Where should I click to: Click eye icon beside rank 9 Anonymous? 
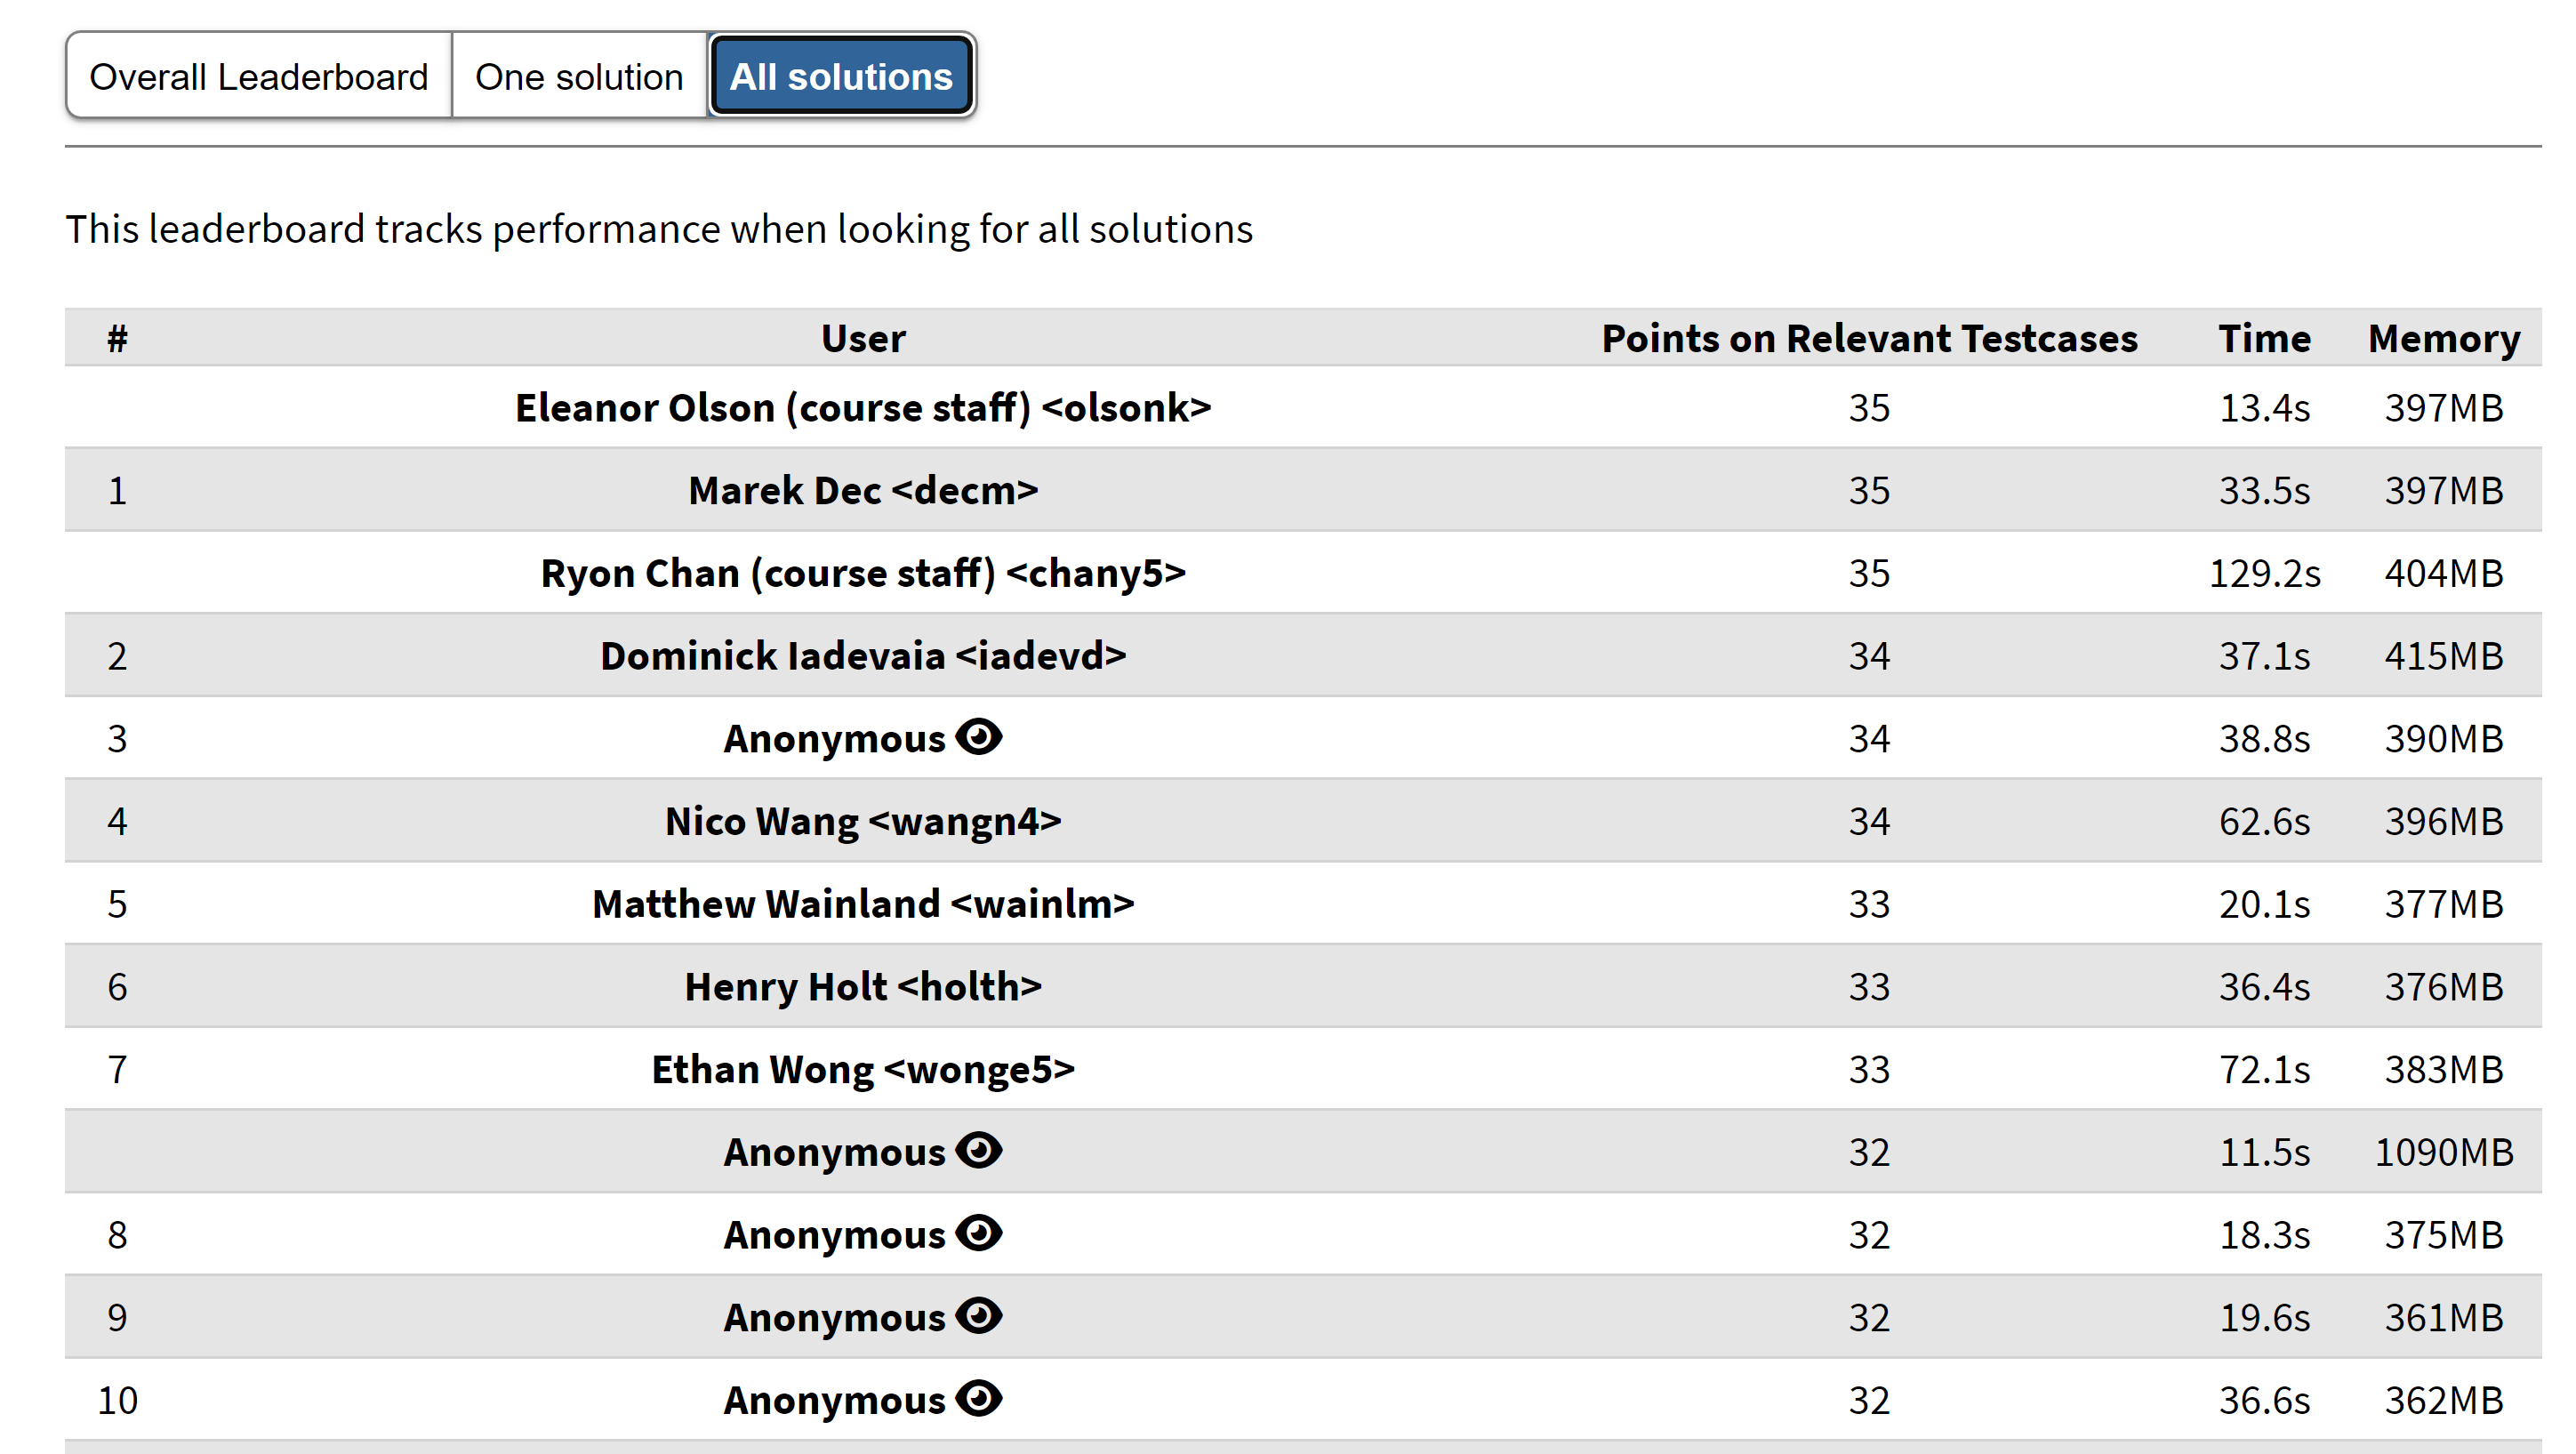pos(978,1316)
